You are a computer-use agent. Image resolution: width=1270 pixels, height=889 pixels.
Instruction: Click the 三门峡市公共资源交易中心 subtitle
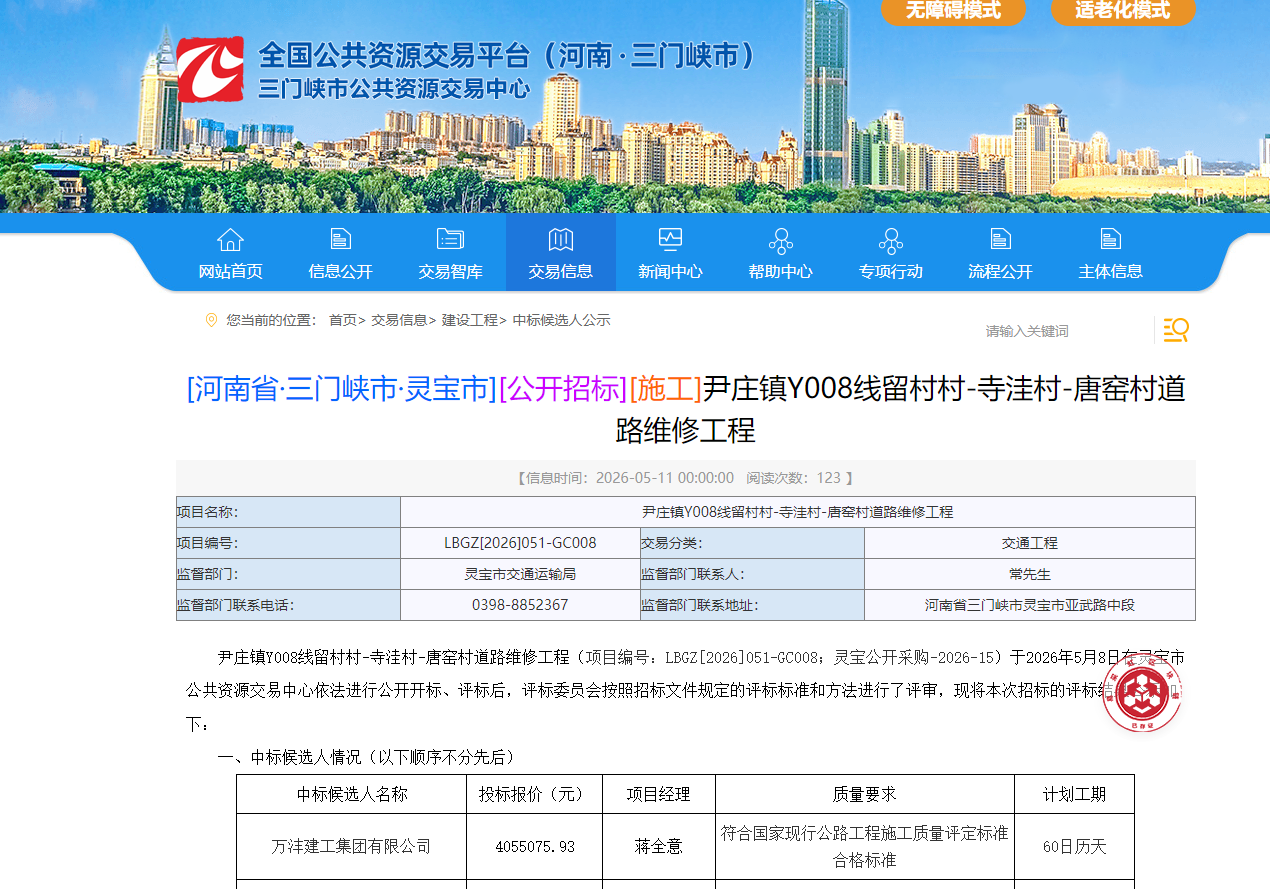click(394, 88)
